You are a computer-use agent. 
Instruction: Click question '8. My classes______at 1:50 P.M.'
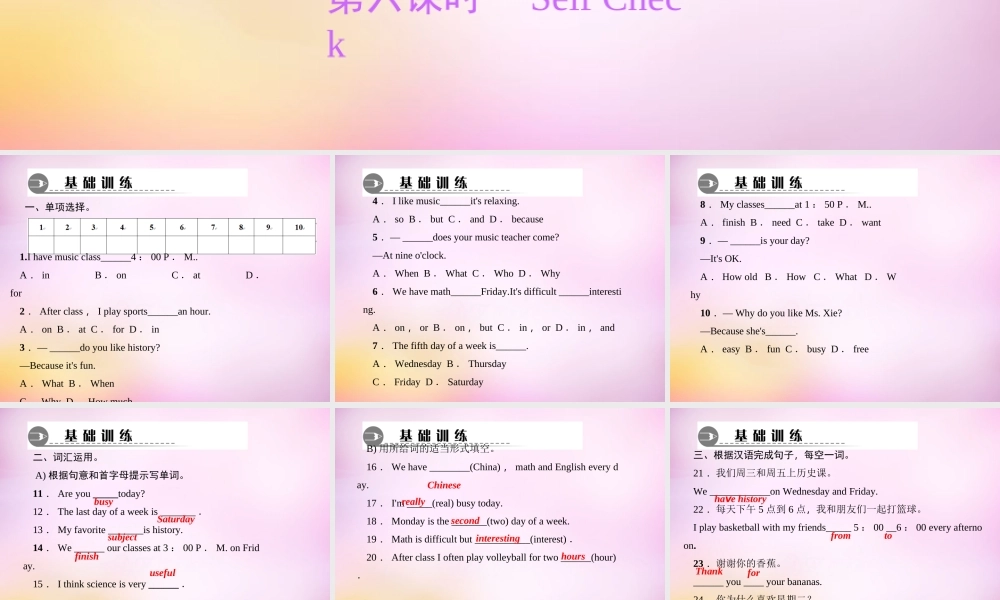[786, 205]
